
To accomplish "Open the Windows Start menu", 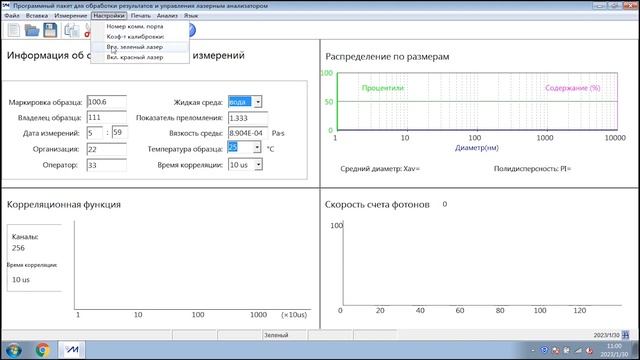I will (13, 350).
